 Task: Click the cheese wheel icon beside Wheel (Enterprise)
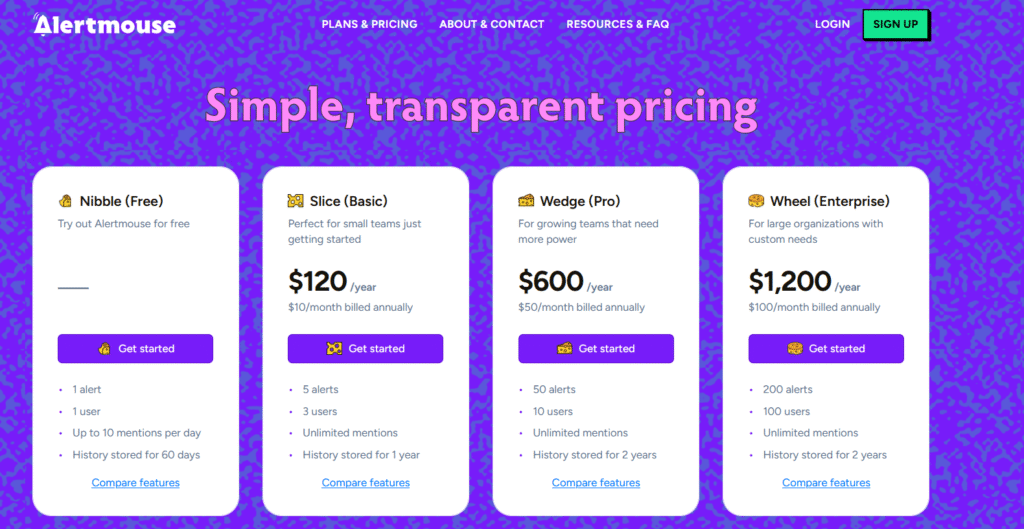[756, 201]
